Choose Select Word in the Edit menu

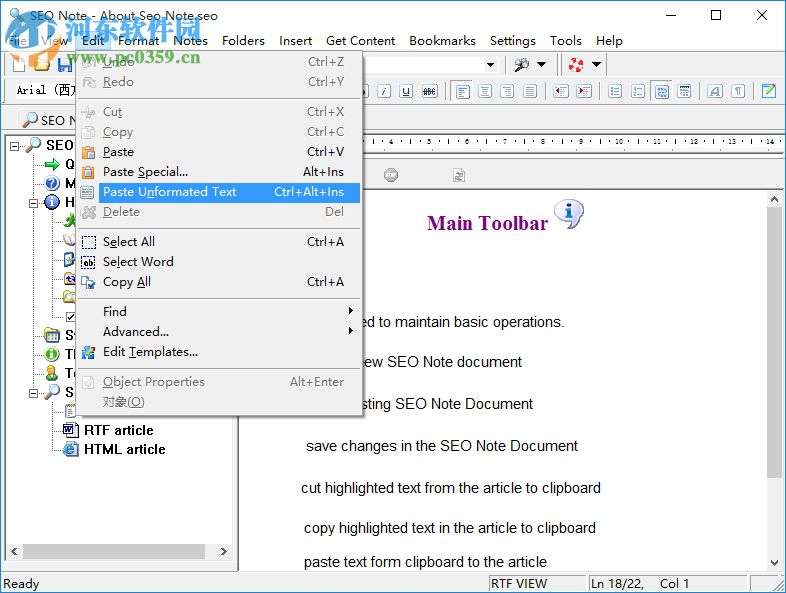220,262
